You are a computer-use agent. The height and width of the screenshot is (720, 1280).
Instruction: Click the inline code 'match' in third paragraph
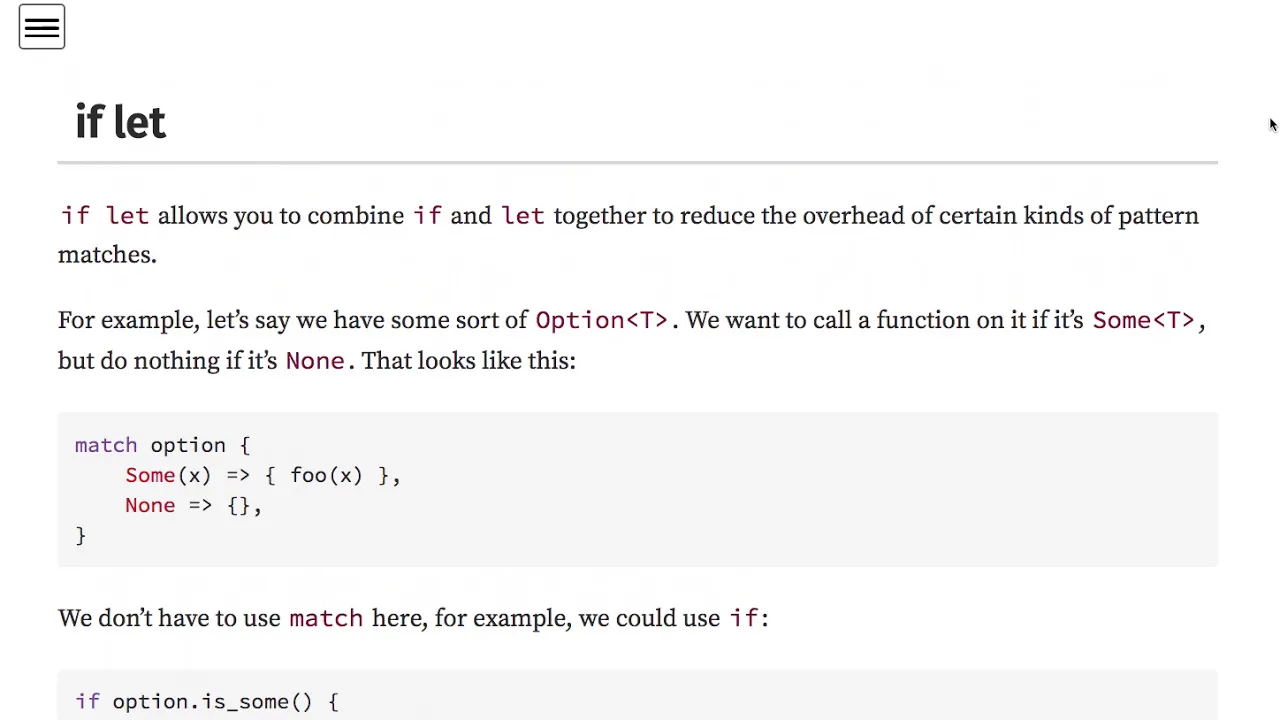click(x=326, y=619)
